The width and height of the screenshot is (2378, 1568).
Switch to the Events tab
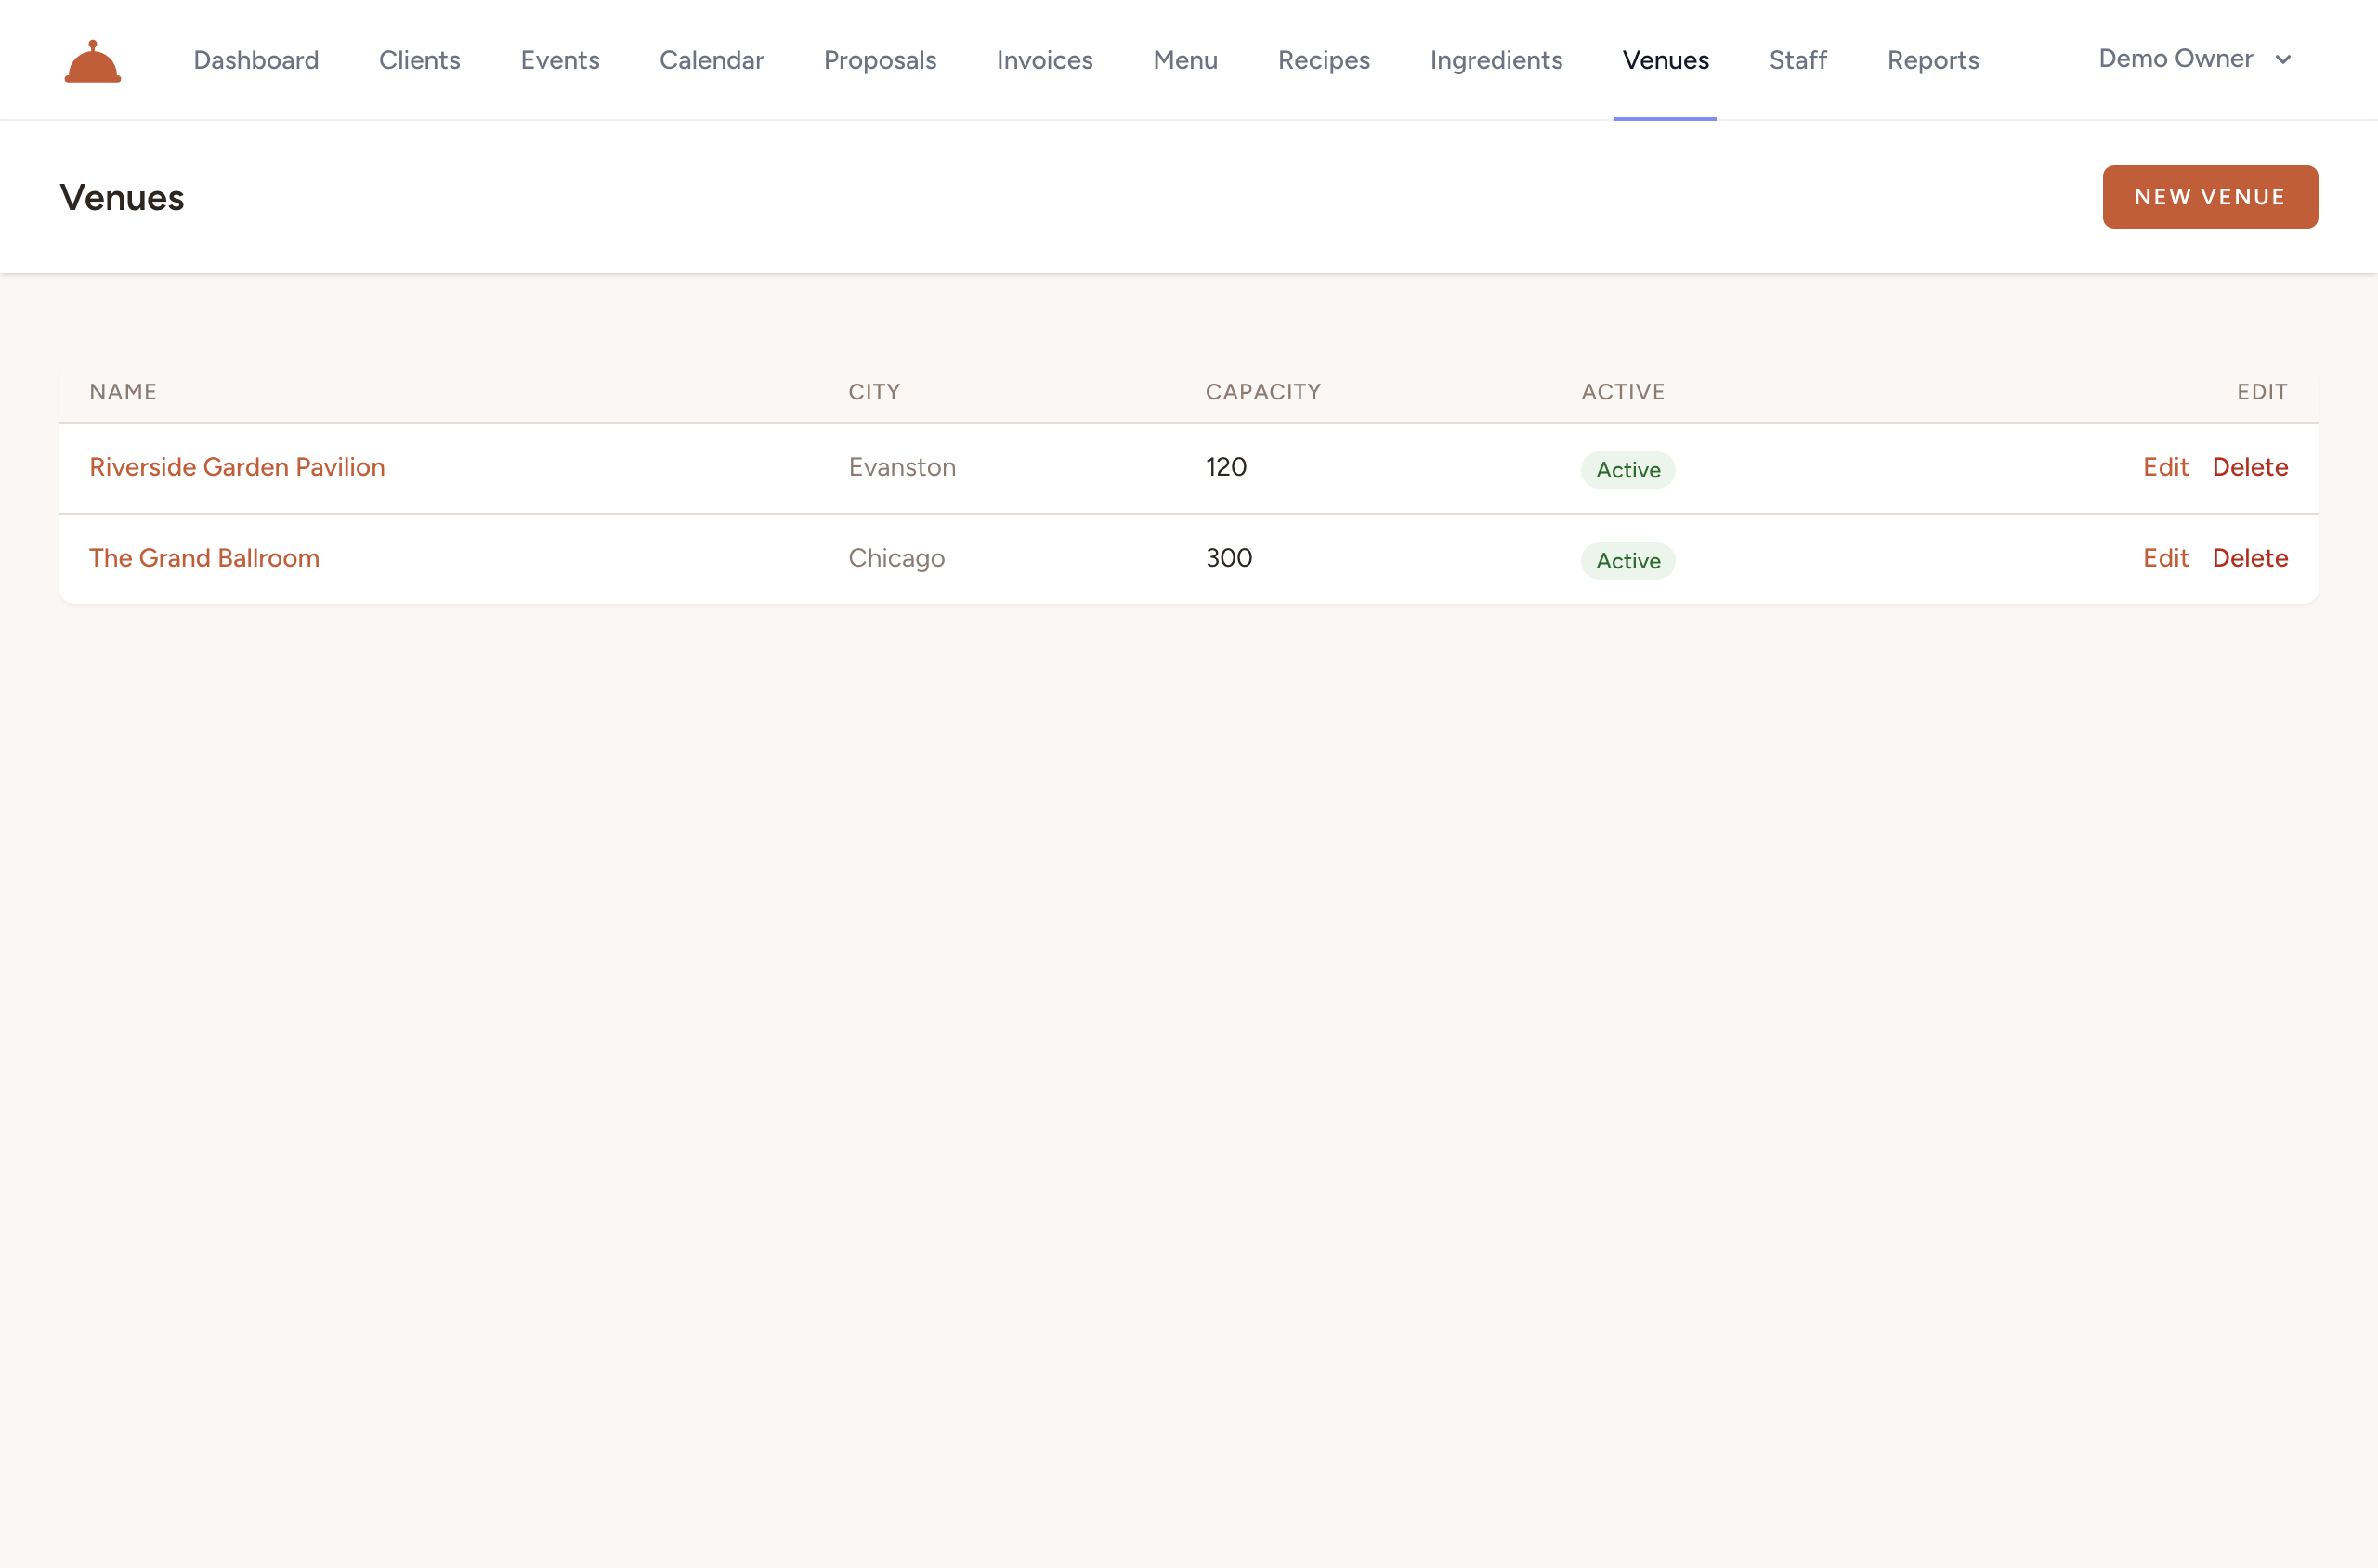560,60
